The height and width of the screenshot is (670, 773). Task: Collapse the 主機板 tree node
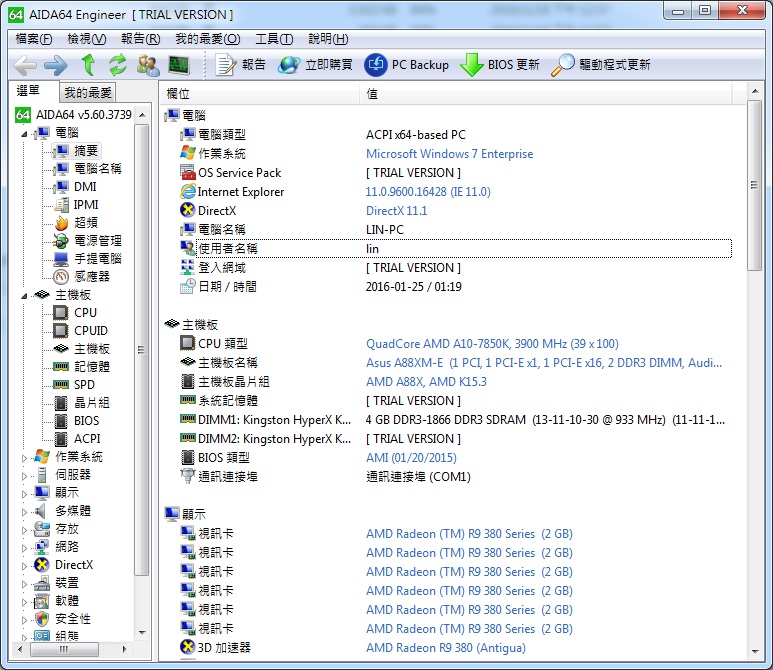point(24,296)
